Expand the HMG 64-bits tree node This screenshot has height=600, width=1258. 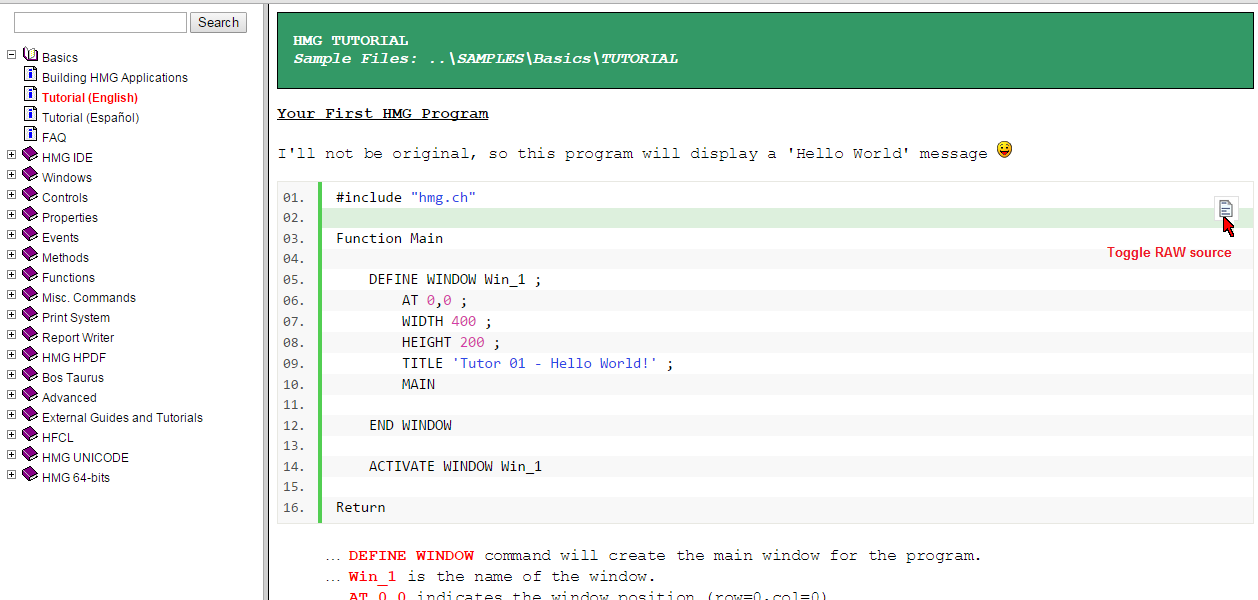[x=11, y=474]
